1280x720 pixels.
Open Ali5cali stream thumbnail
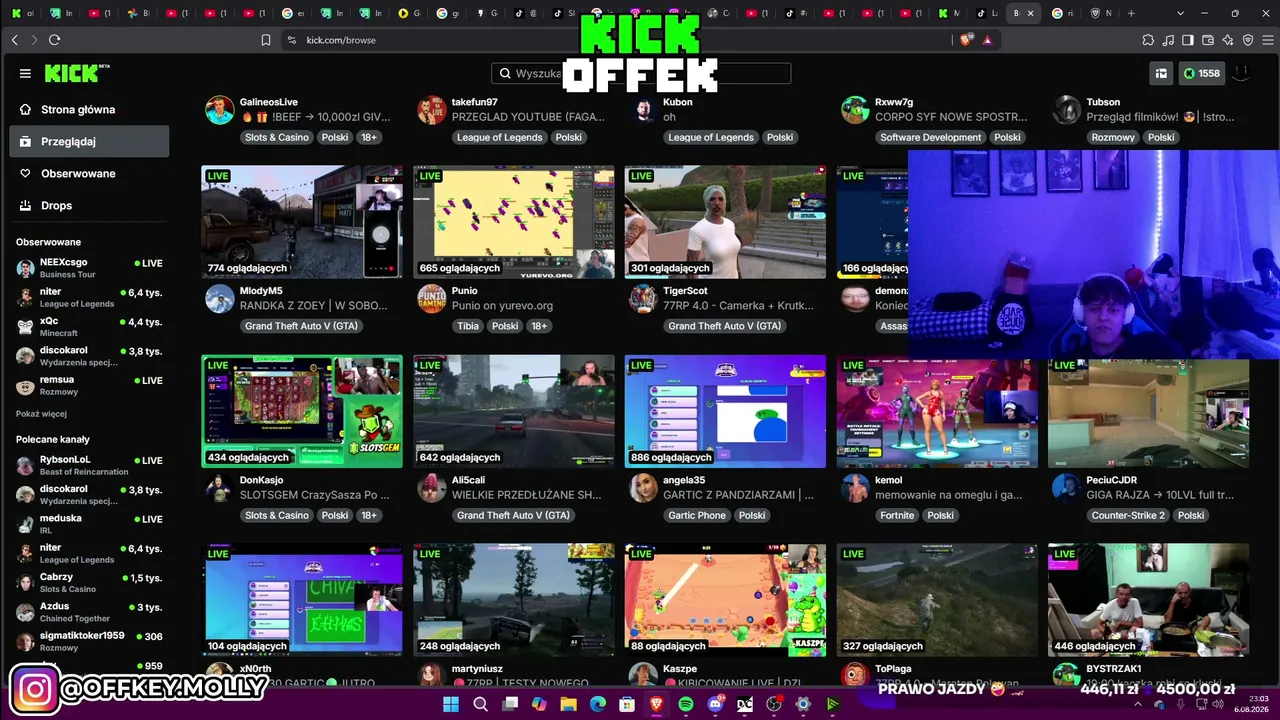coord(514,411)
